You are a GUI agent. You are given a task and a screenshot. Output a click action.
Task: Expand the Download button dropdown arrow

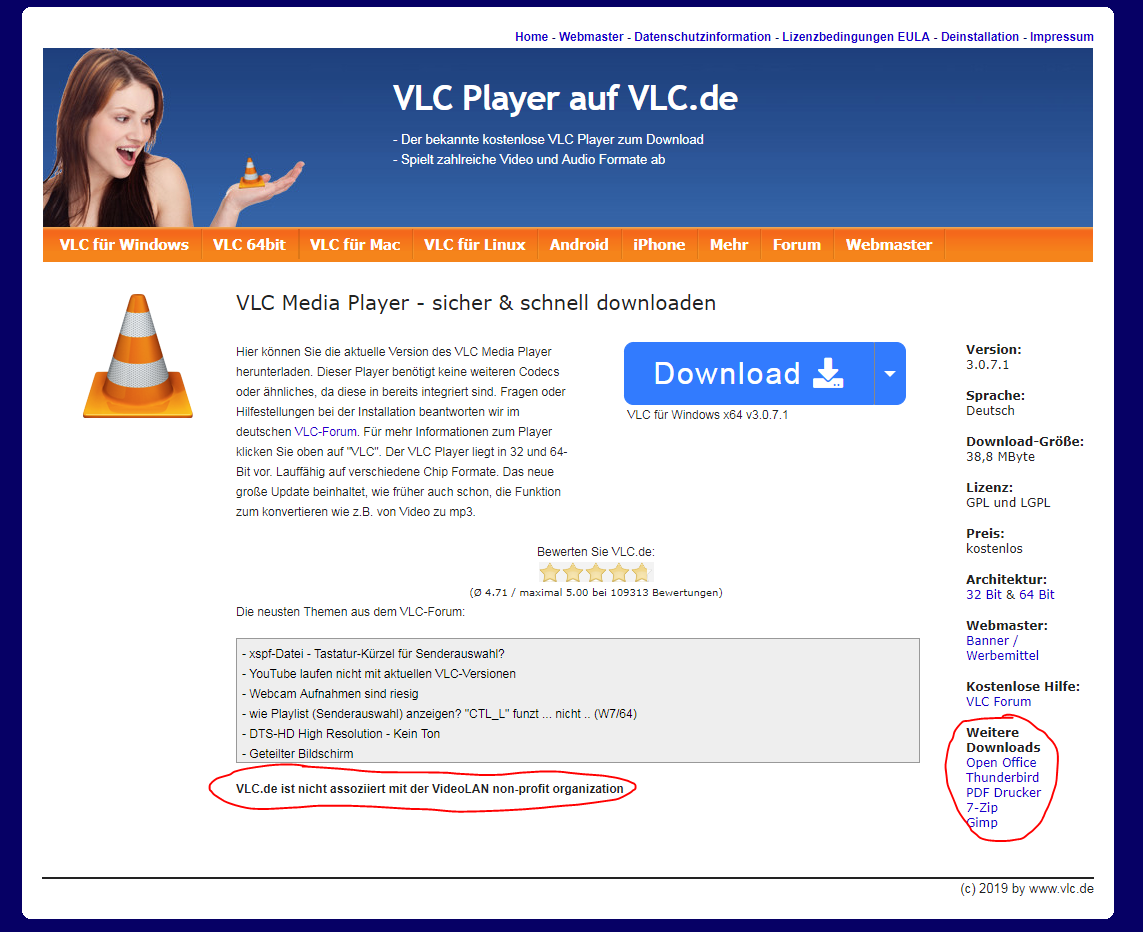pos(890,373)
